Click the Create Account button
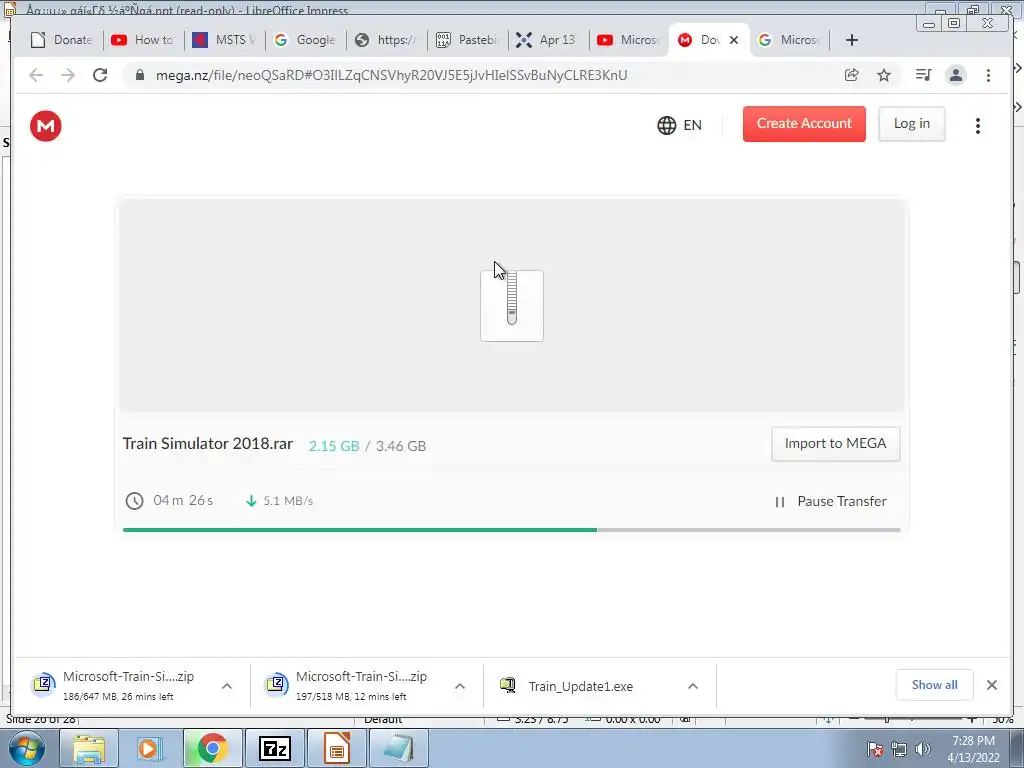1024x768 pixels. point(804,124)
